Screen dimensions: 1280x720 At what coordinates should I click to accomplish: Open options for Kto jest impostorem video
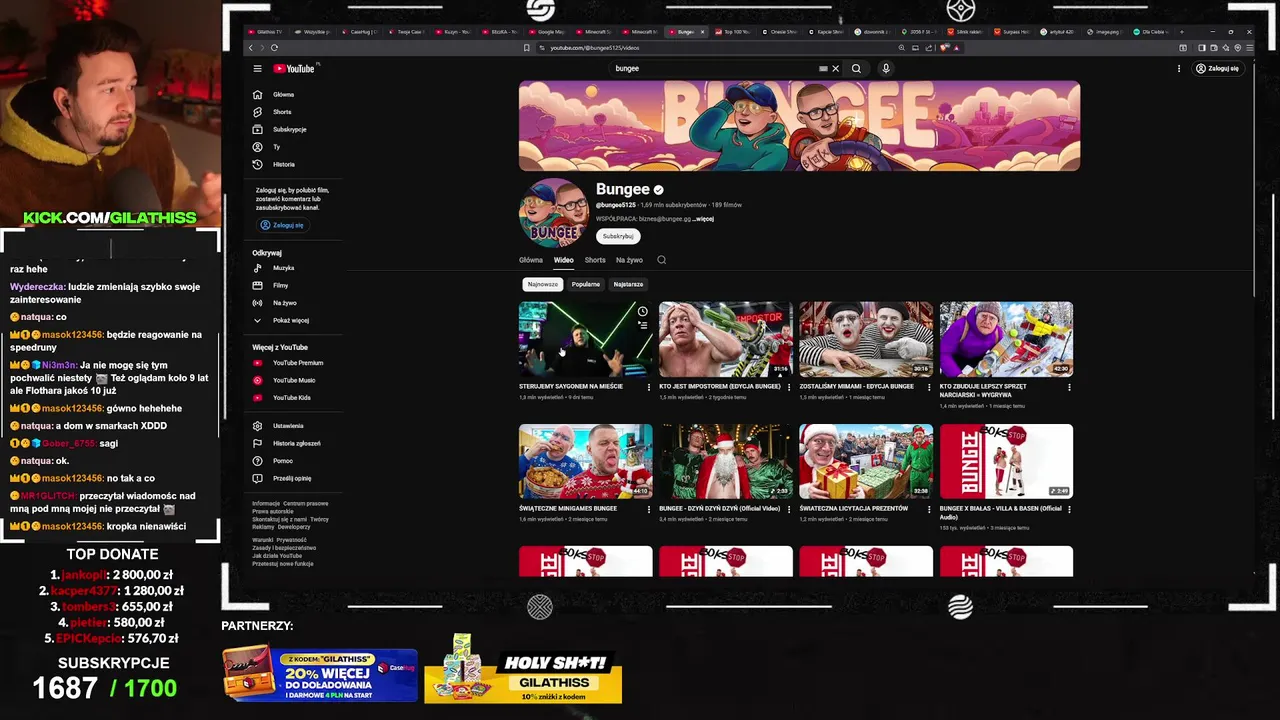point(788,386)
